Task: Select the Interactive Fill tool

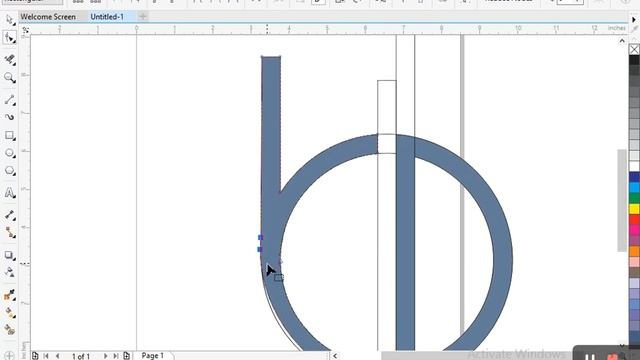Action: point(9,313)
